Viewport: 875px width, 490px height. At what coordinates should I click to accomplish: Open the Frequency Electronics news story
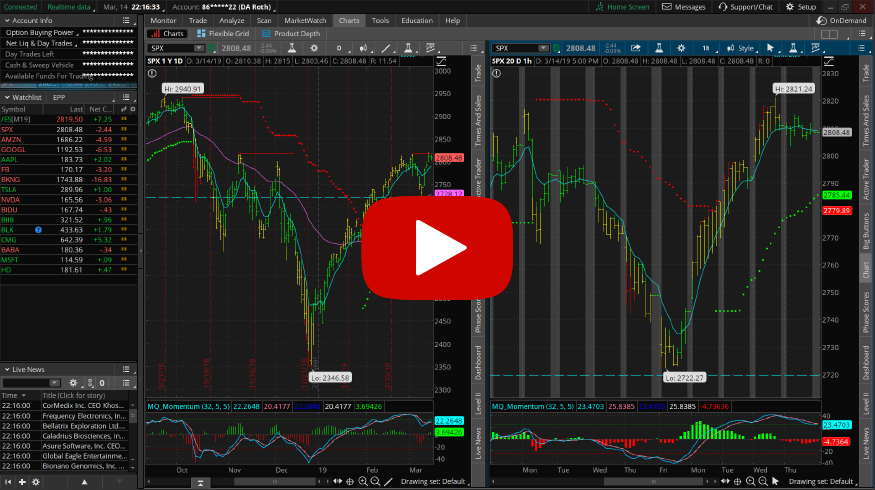(x=84, y=416)
